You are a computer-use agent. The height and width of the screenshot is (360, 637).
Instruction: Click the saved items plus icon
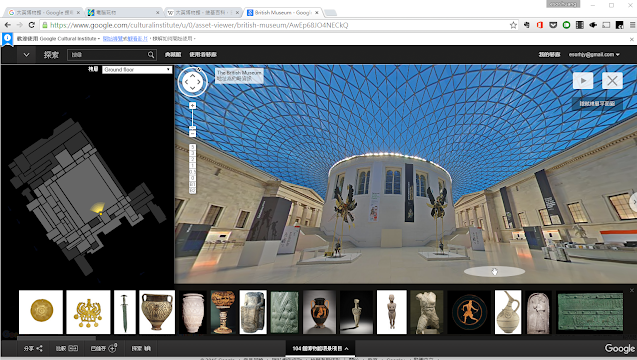(x=113, y=348)
